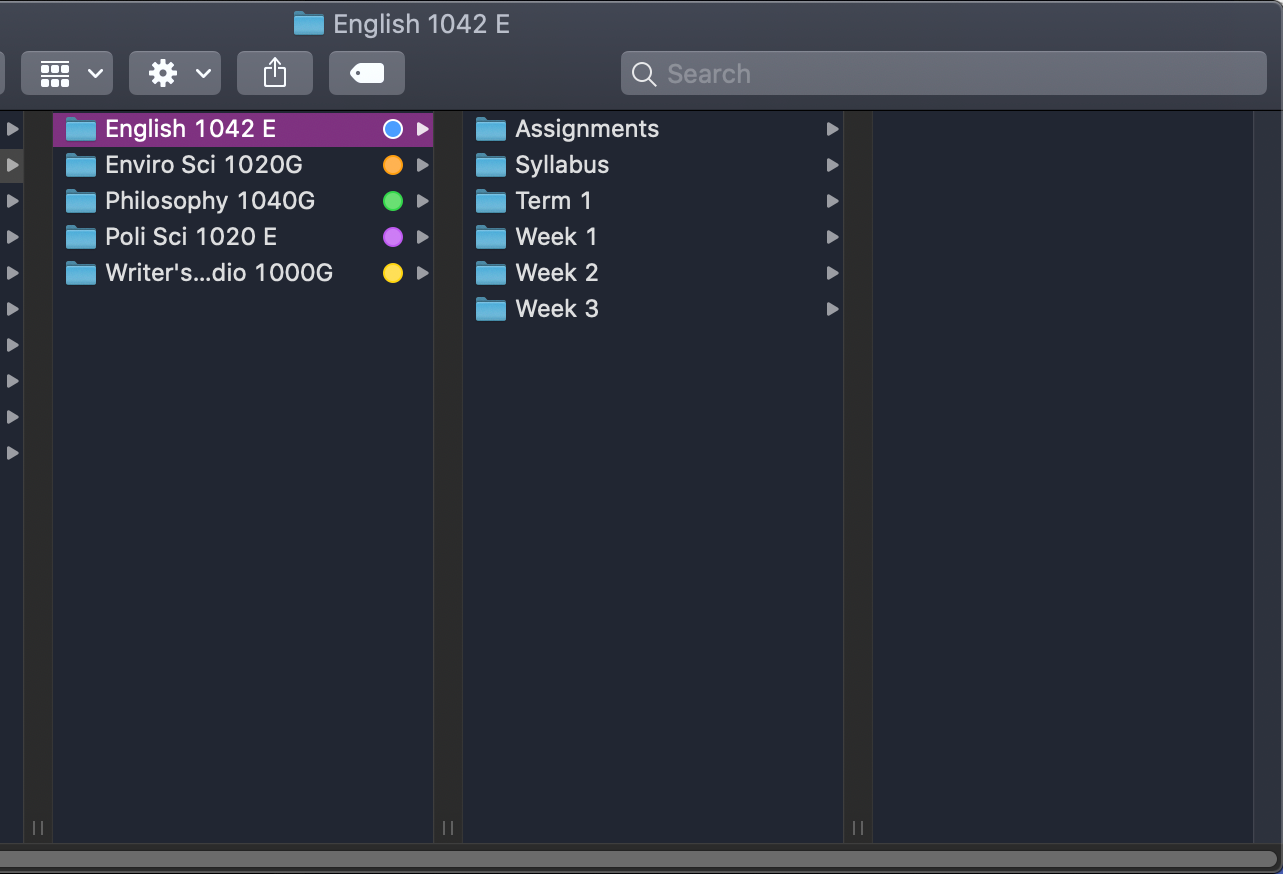
Task: Click the Week 2 folder icon
Action: [491, 273]
